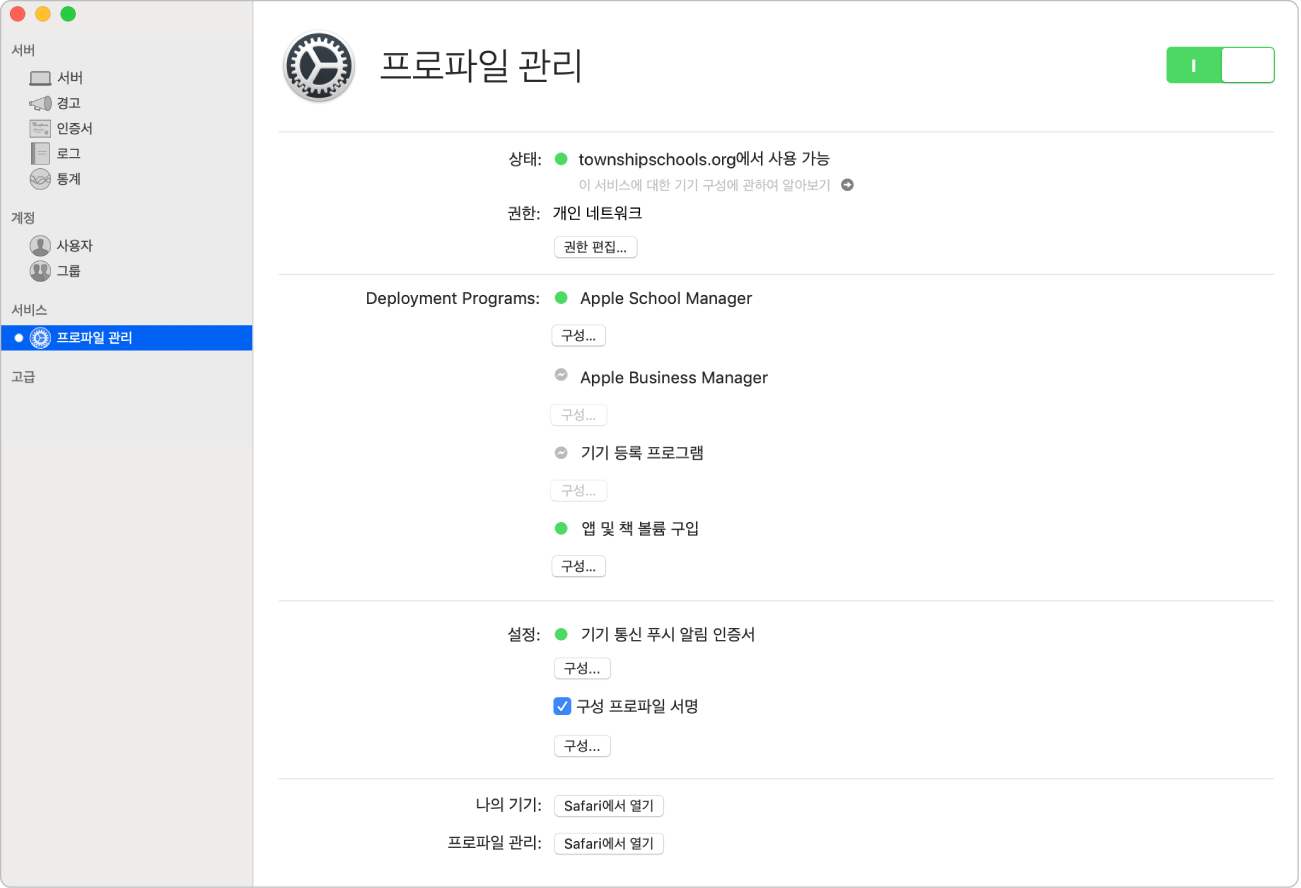Click the 계정 section header in sidebar
This screenshot has height=888, width=1301.
pyautogui.click(x=23, y=217)
